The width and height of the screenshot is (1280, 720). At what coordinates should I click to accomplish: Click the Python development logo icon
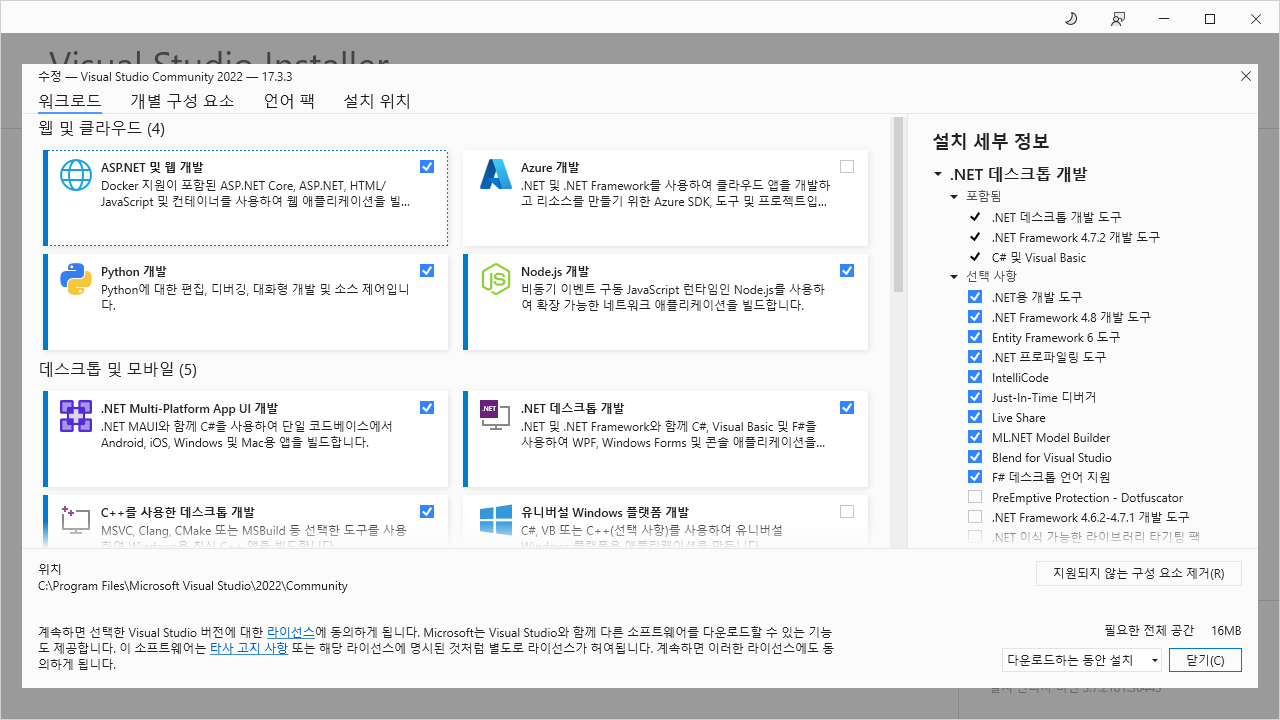(76, 279)
